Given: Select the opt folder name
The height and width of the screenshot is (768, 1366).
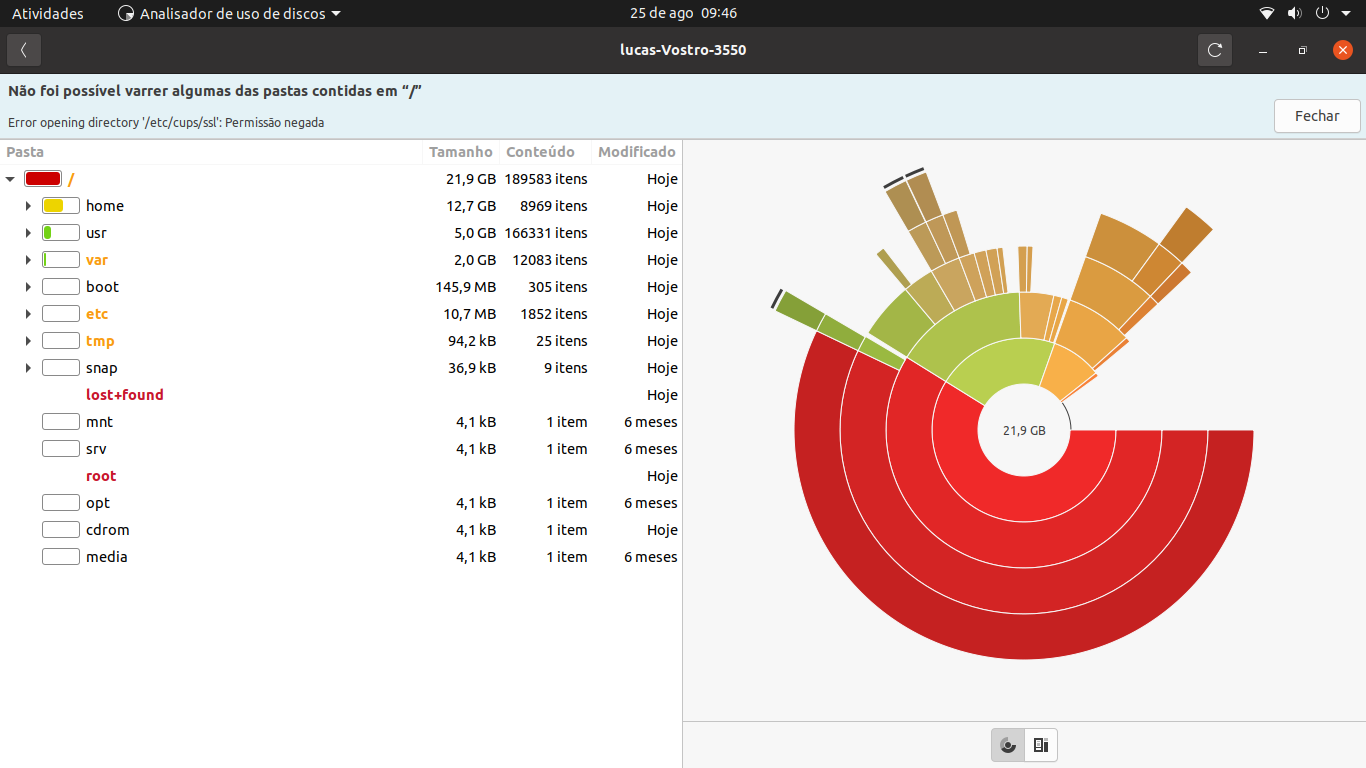Looking at the screenshot, I should tap(98, 503).
